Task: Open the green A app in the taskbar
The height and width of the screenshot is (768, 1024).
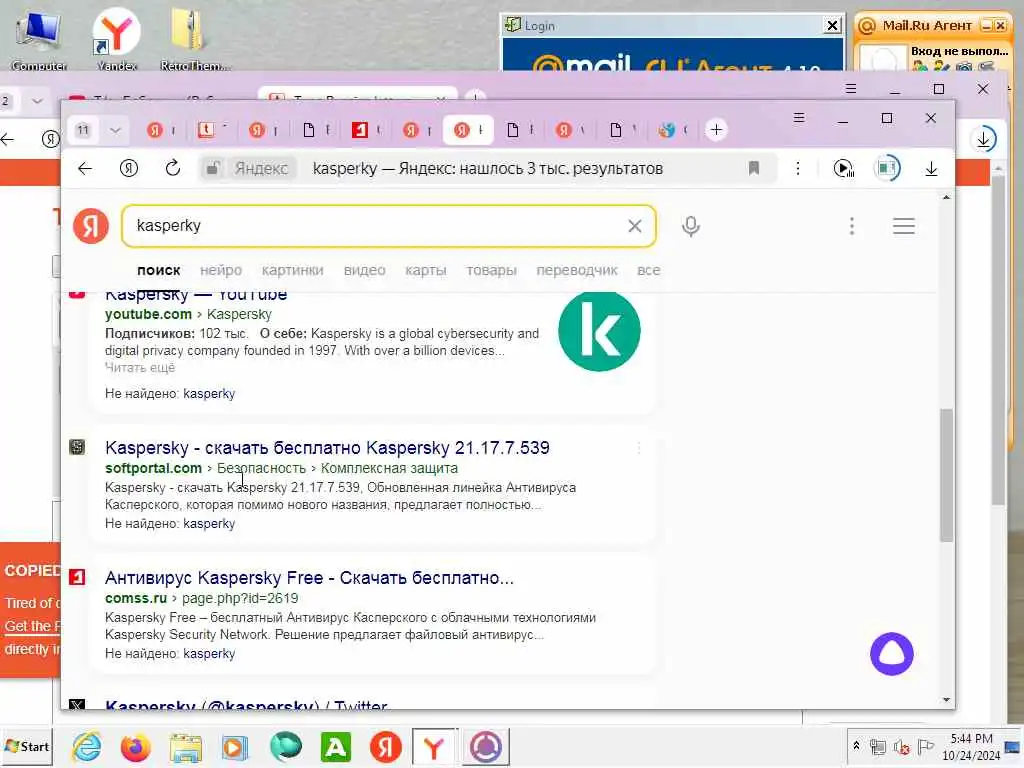Action: coord(336,746)
